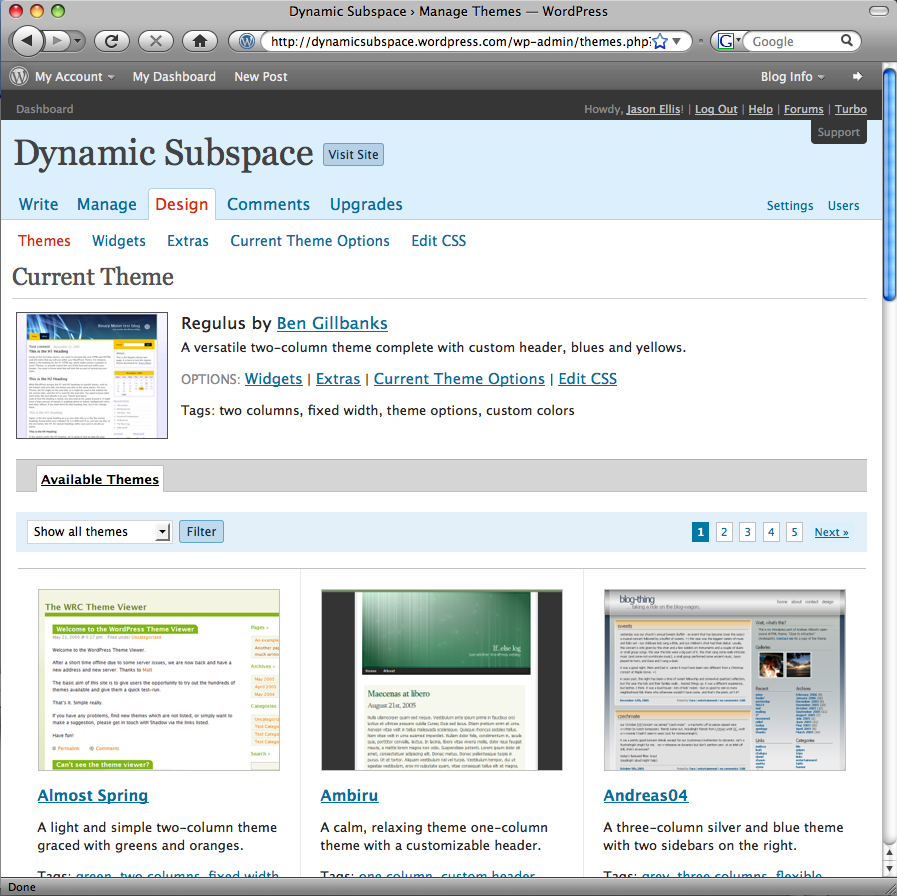
Task: Click the Visit Site button
Action: coord(353,155)
